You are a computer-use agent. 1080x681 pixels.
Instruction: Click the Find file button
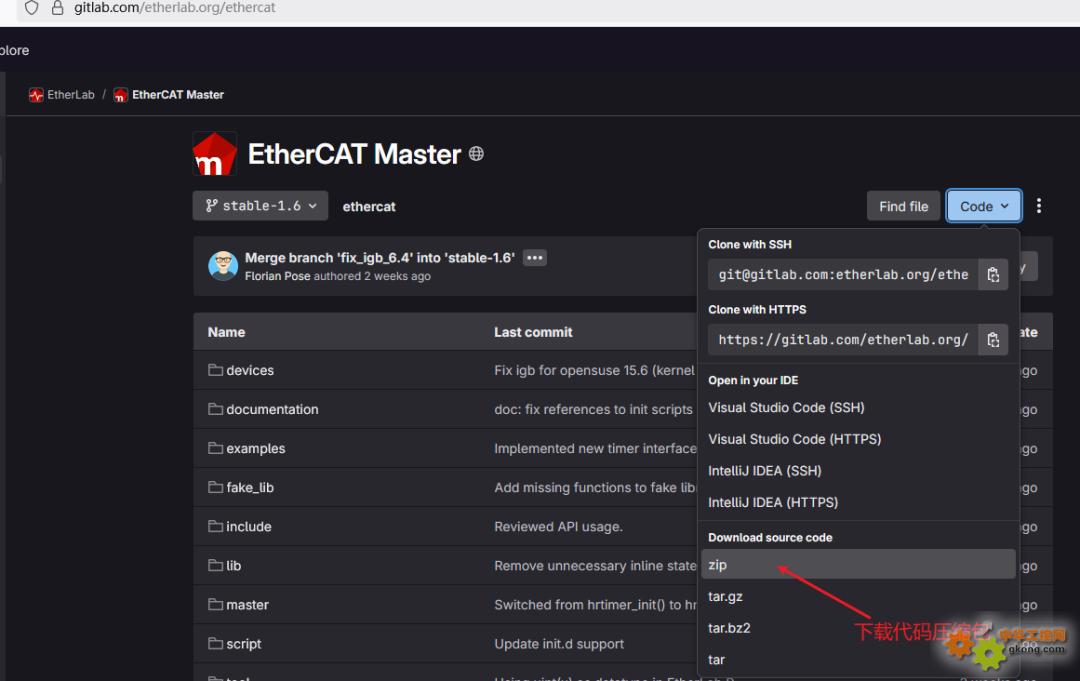click(903, 206)
